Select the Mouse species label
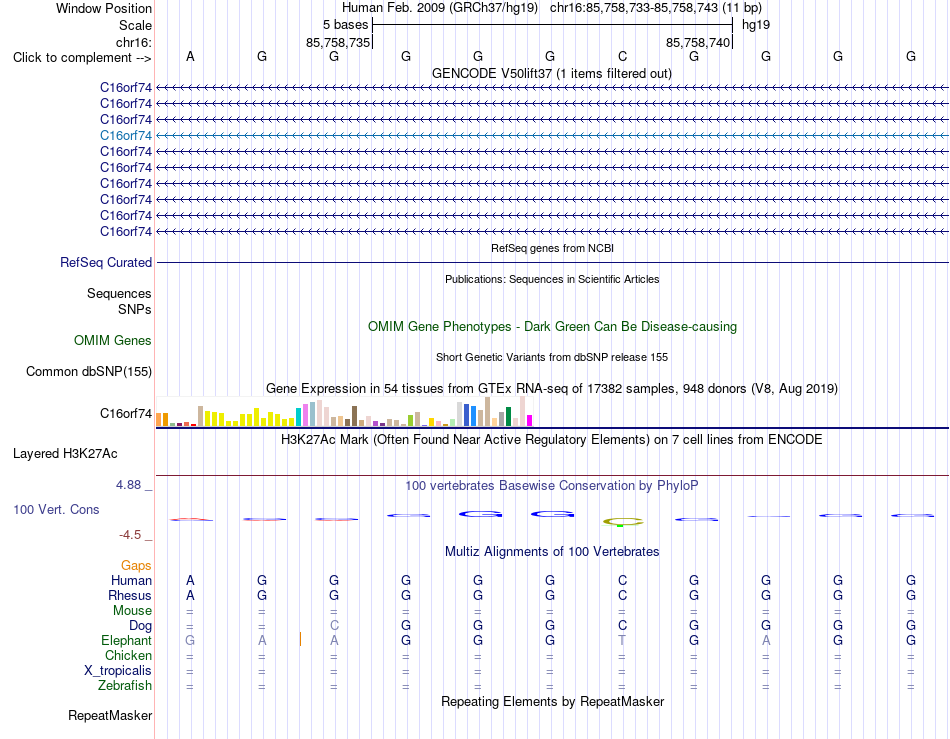950x739 pixels. 132,611
